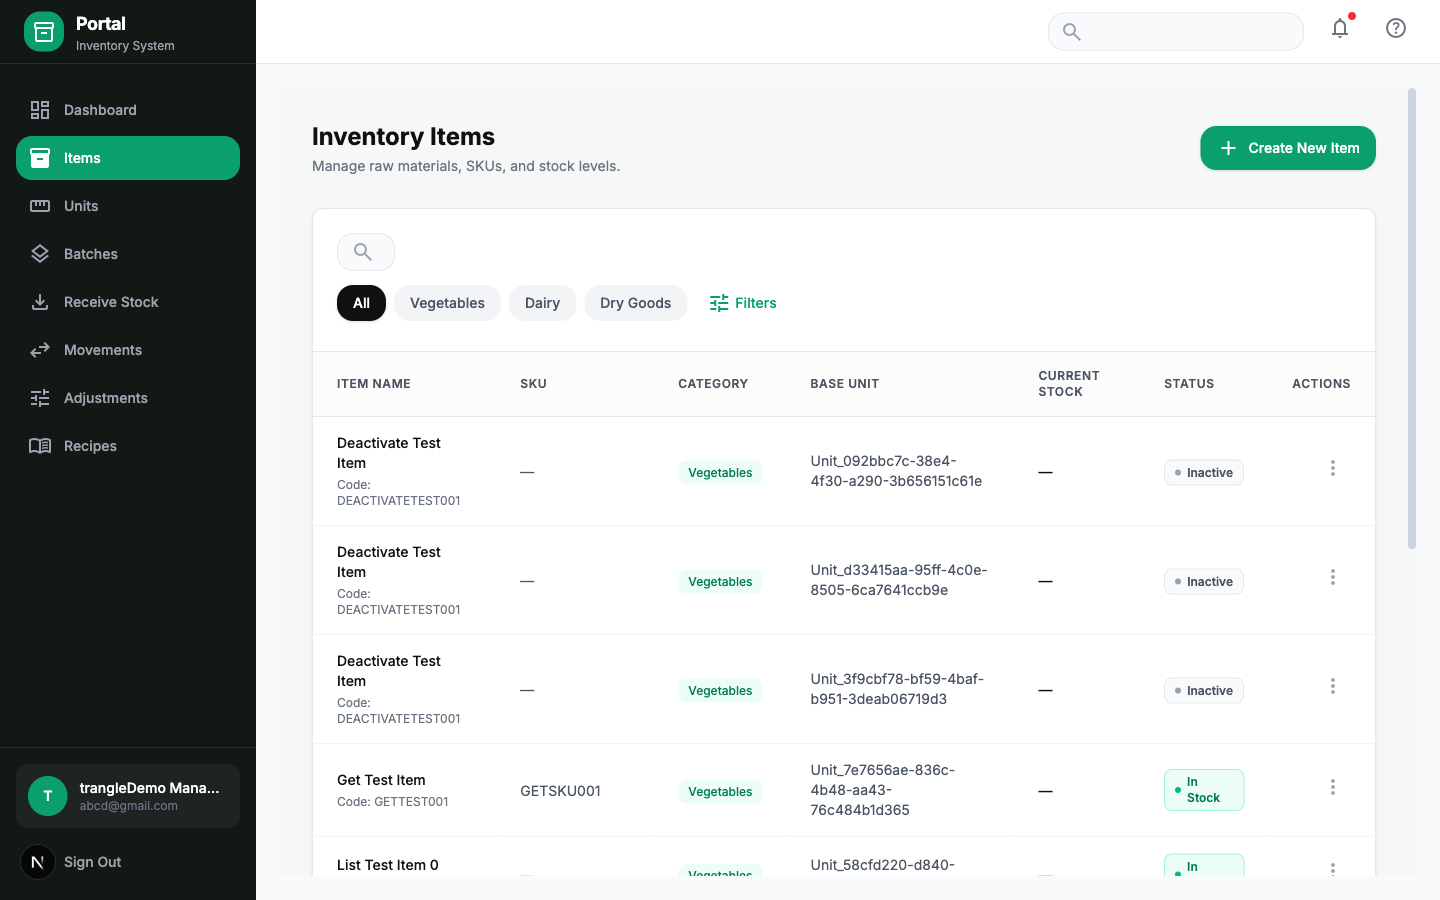1440x900 pixels.
Task: Click Vegetables tag in Get Test Item row
Action: click(720, 791)
